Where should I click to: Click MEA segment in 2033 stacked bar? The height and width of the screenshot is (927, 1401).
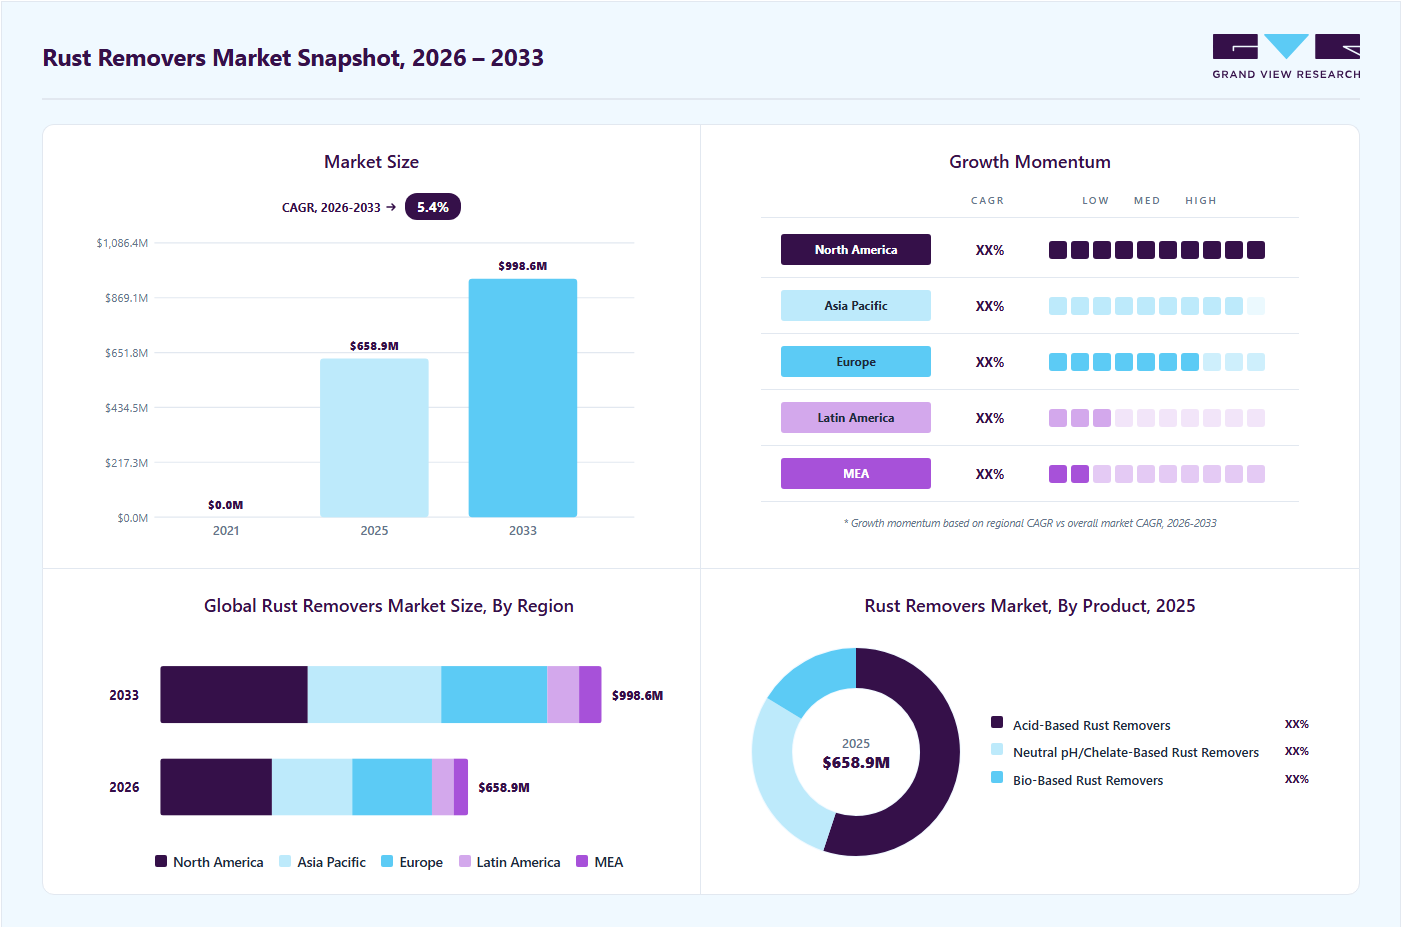tap(590, 695)
